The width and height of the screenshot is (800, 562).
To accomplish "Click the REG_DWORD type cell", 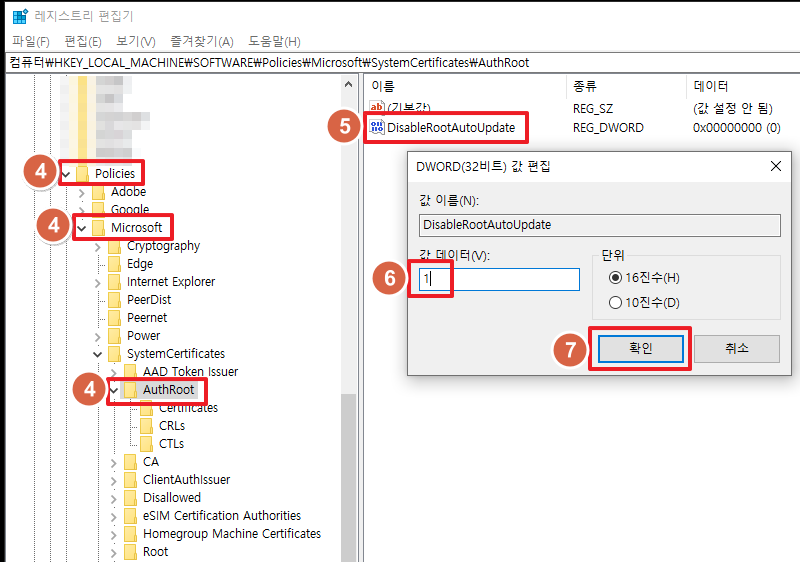I will 608,127.
